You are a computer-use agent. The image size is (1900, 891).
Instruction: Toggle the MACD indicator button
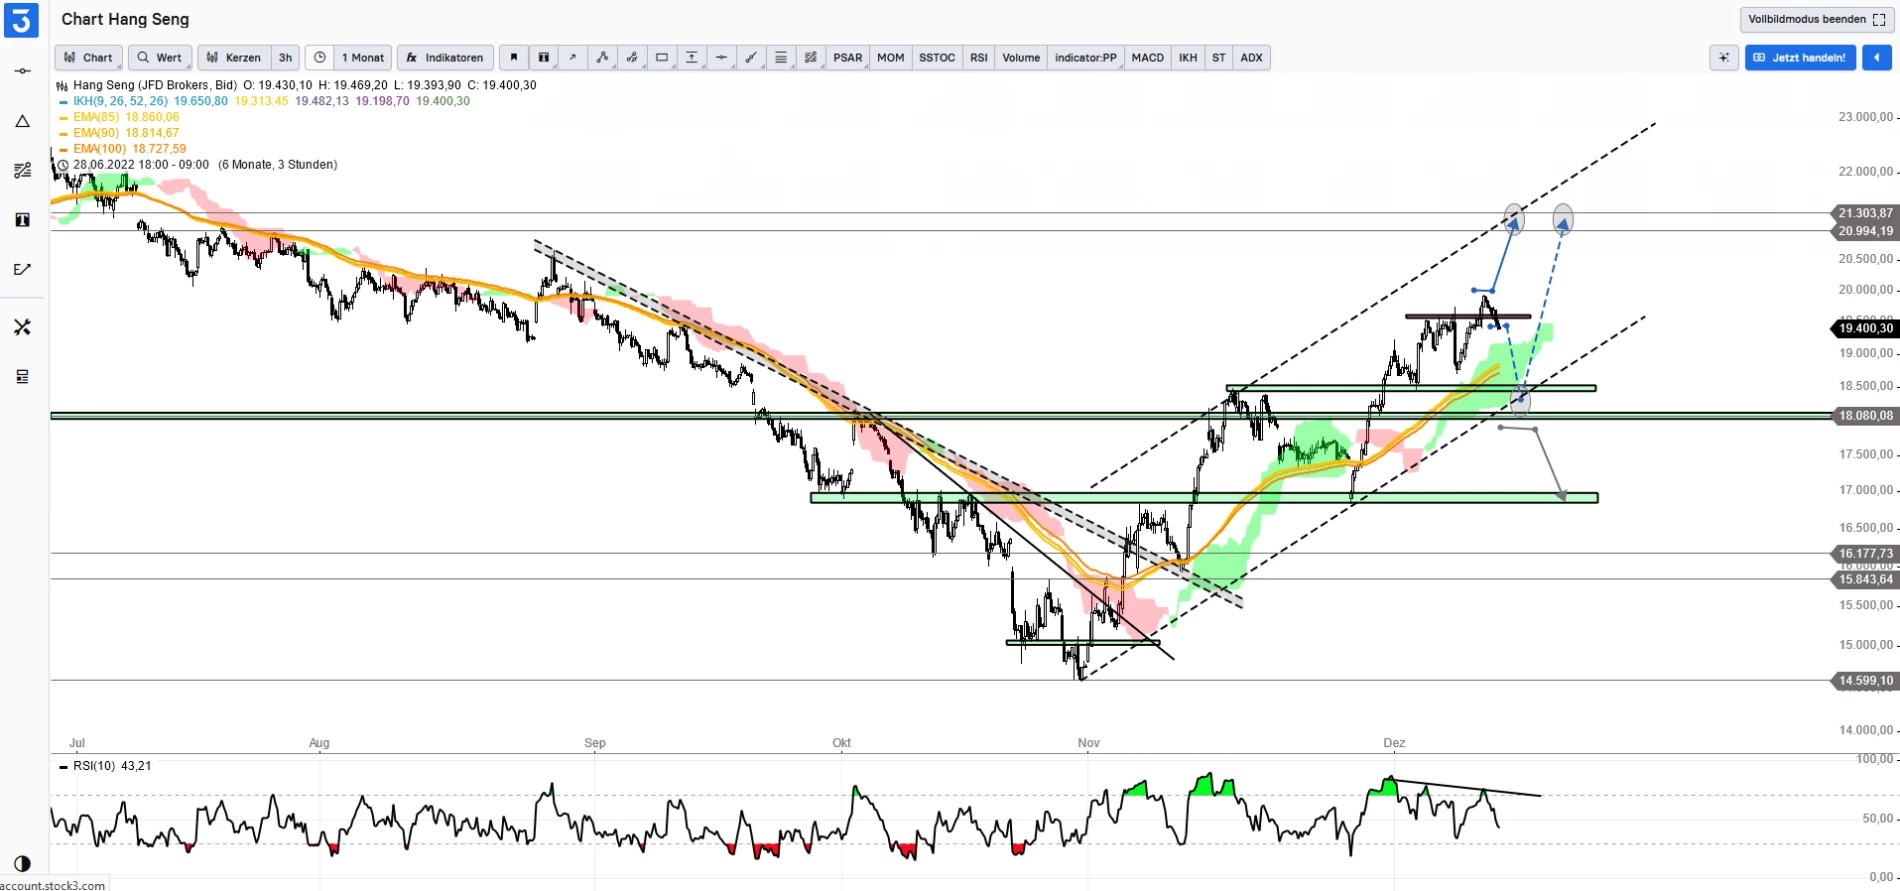coord(1147,58)
